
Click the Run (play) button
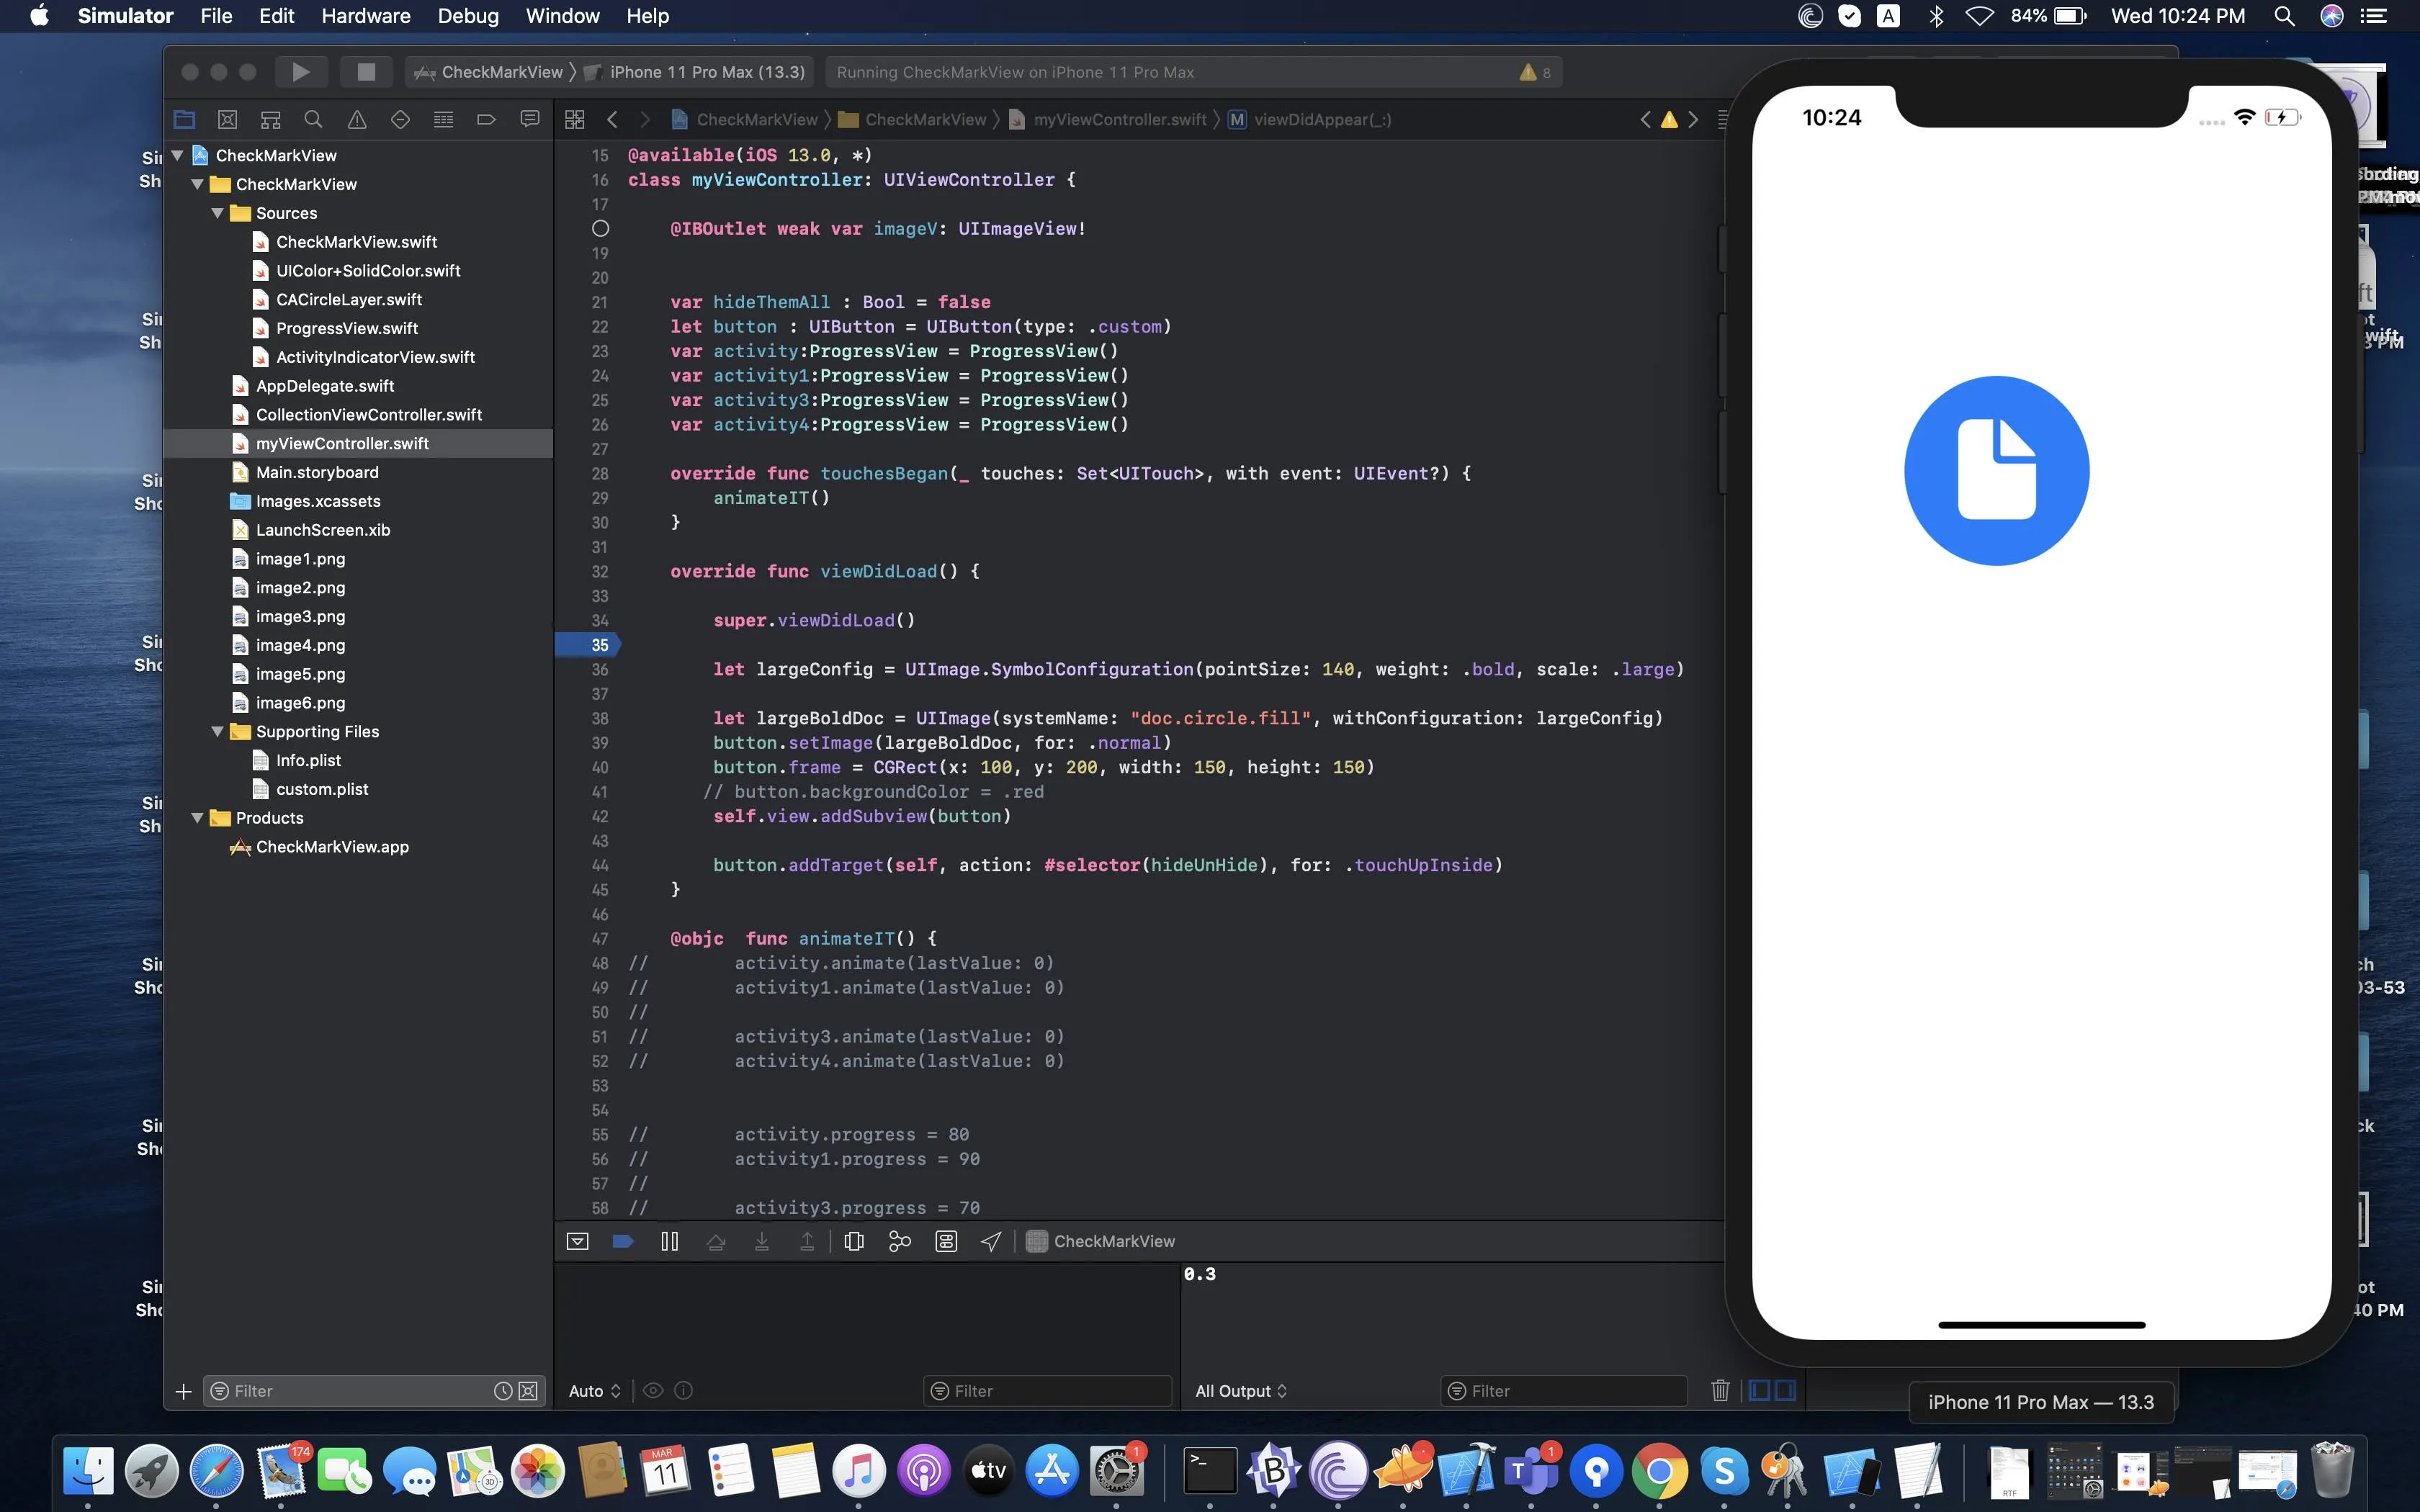pos(300,72)
